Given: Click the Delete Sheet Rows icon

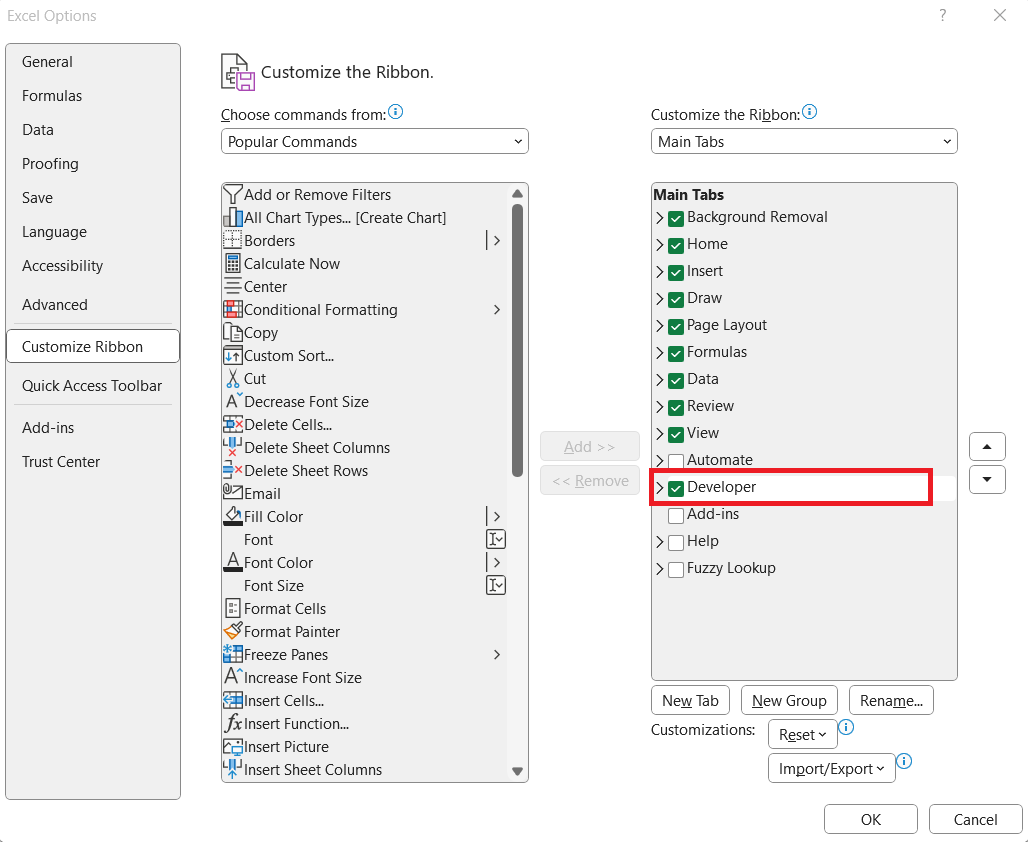Looking at the screenshot, I should tap(233, 470).
